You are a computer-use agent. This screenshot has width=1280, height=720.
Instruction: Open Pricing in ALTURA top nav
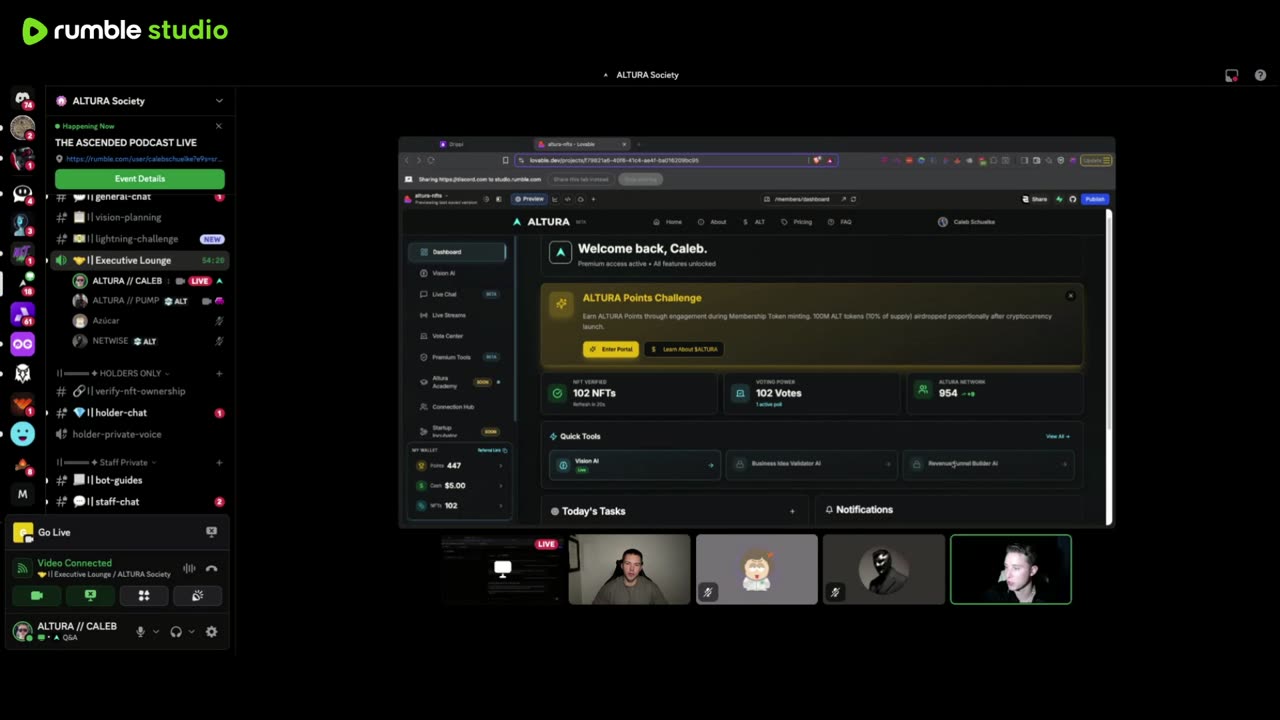(797, 222)
